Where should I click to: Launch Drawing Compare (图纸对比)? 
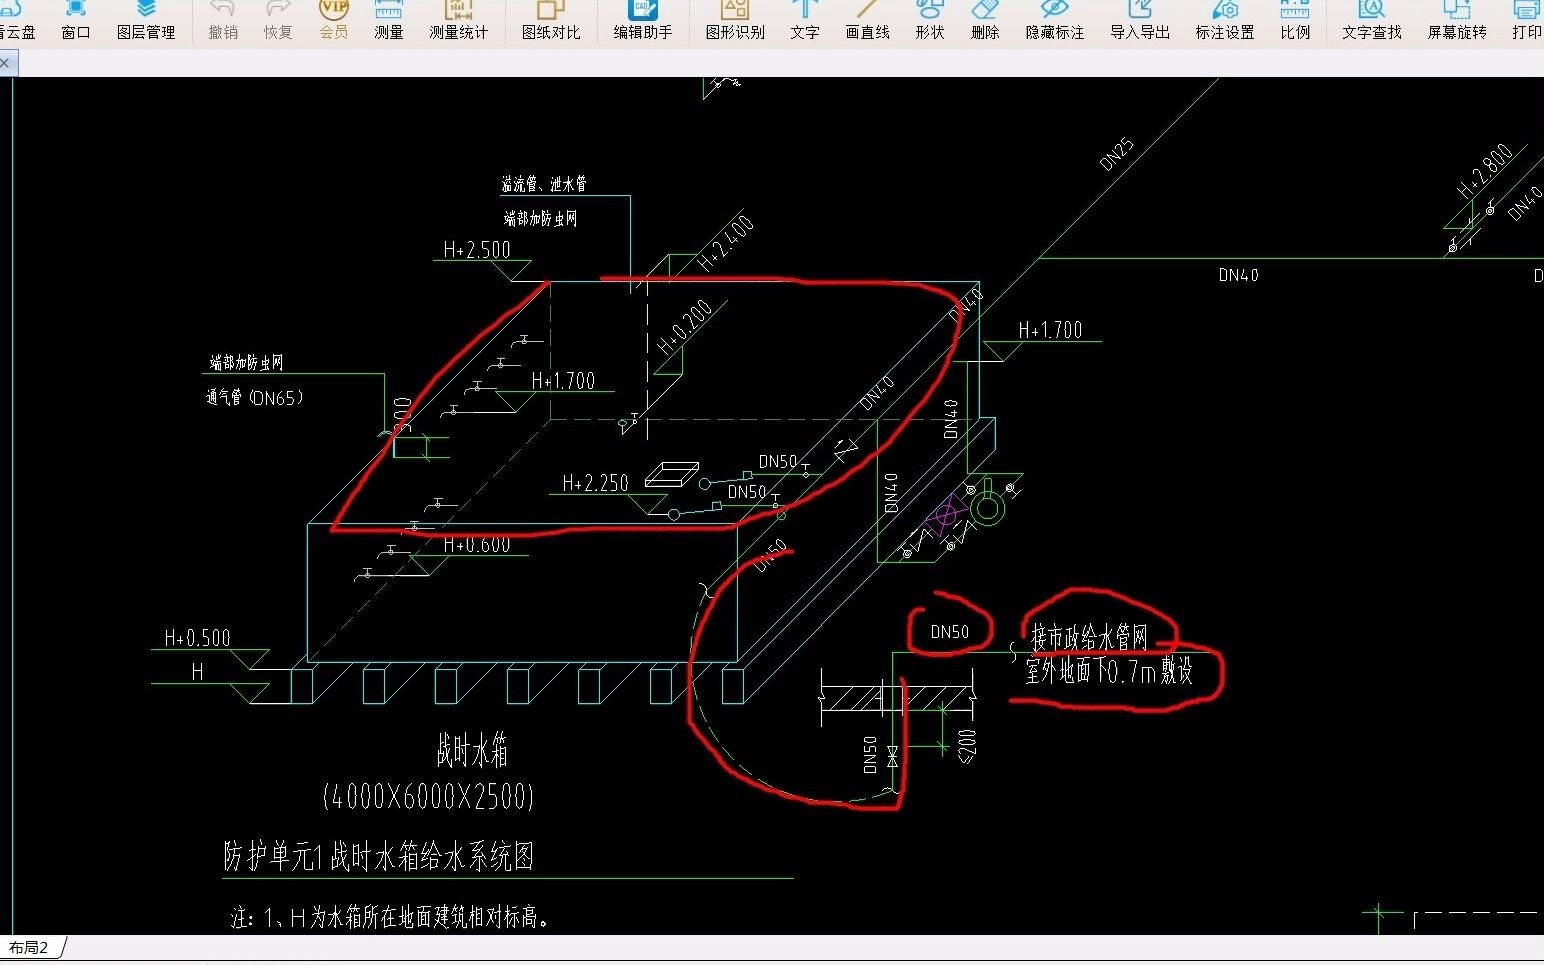point(551,20)
